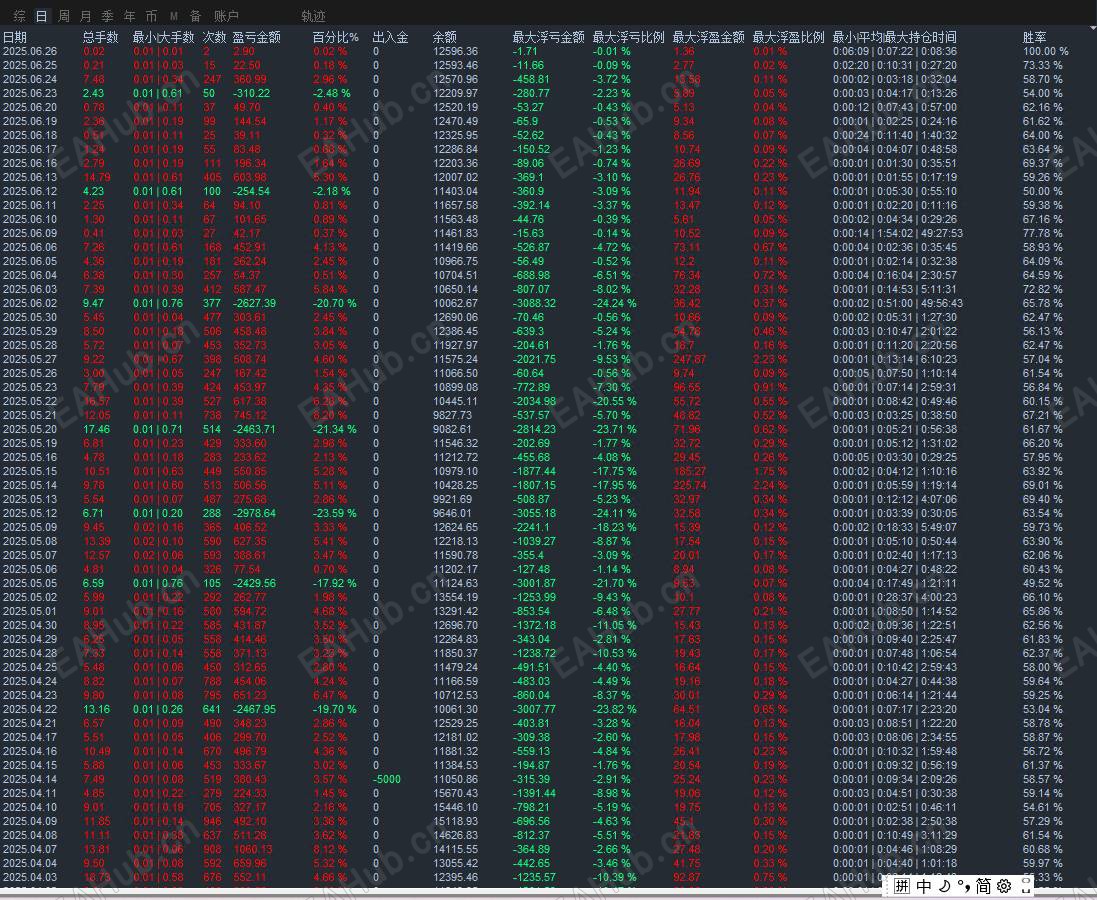Click the 77.78 % win rate cell

pyautogui.click(x=1042, y=233)
